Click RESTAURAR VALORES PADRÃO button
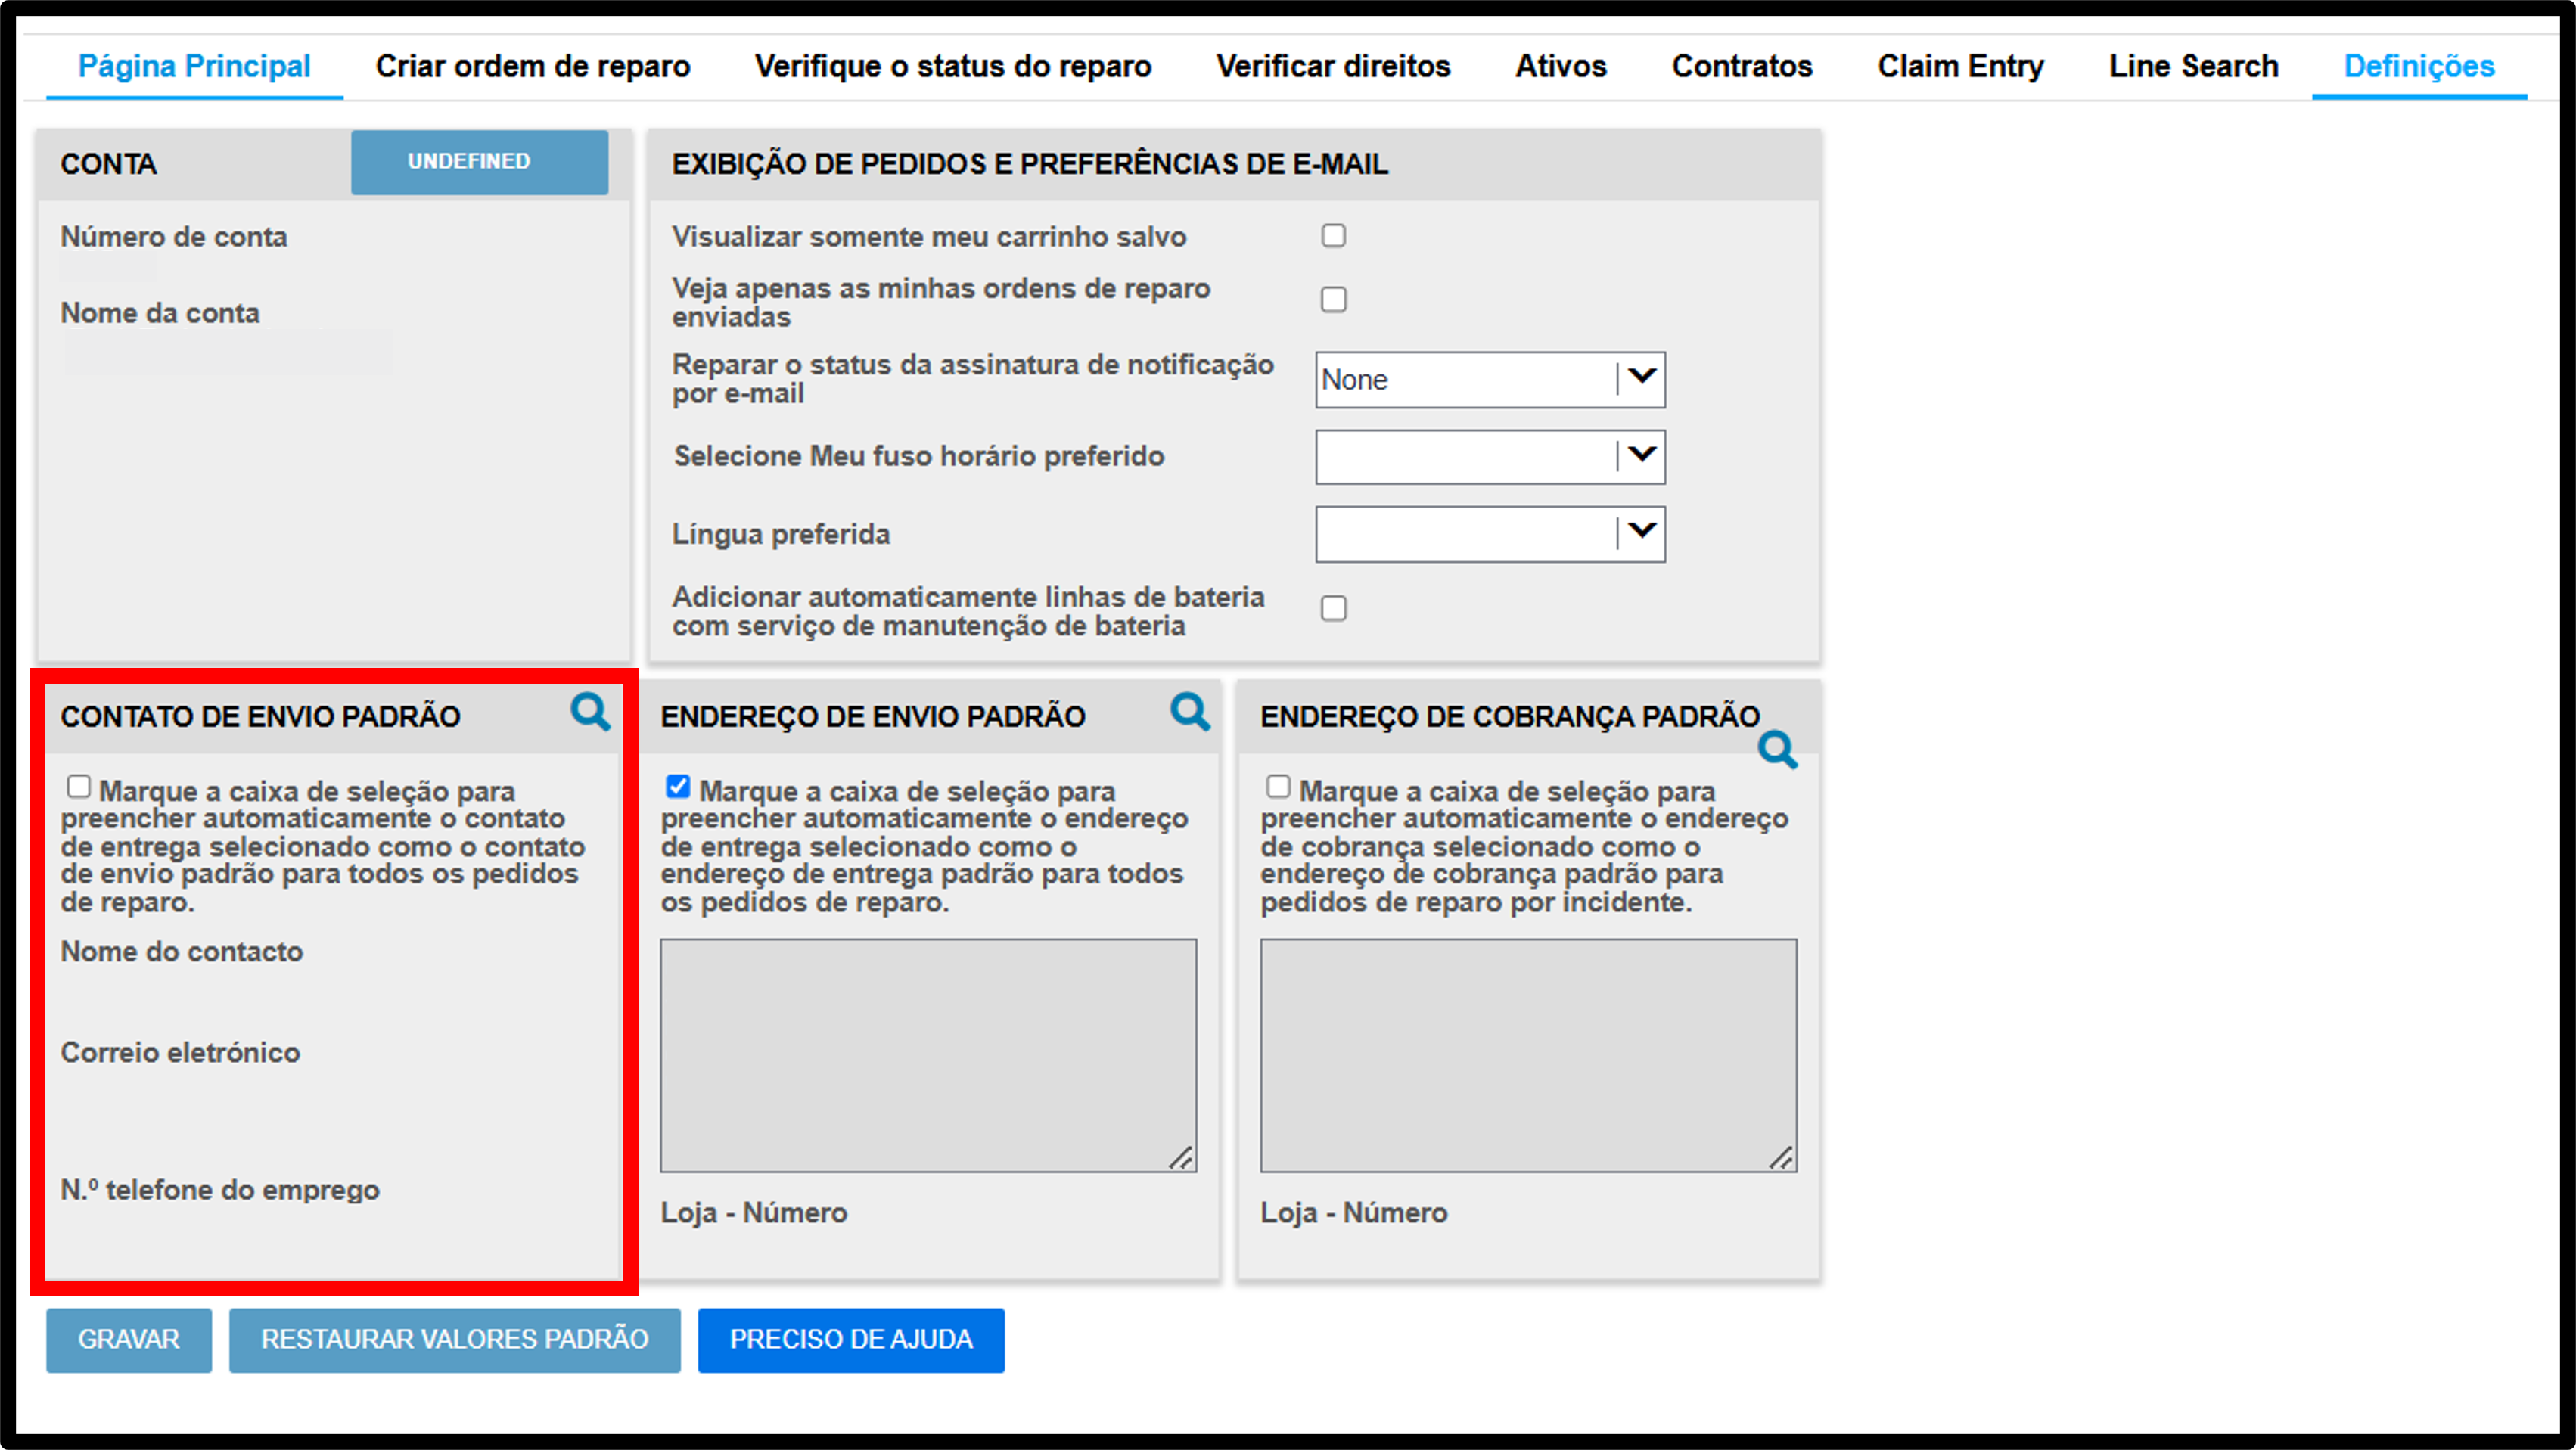This screenshot has height=1450, width=2576. click(455, 1340)
